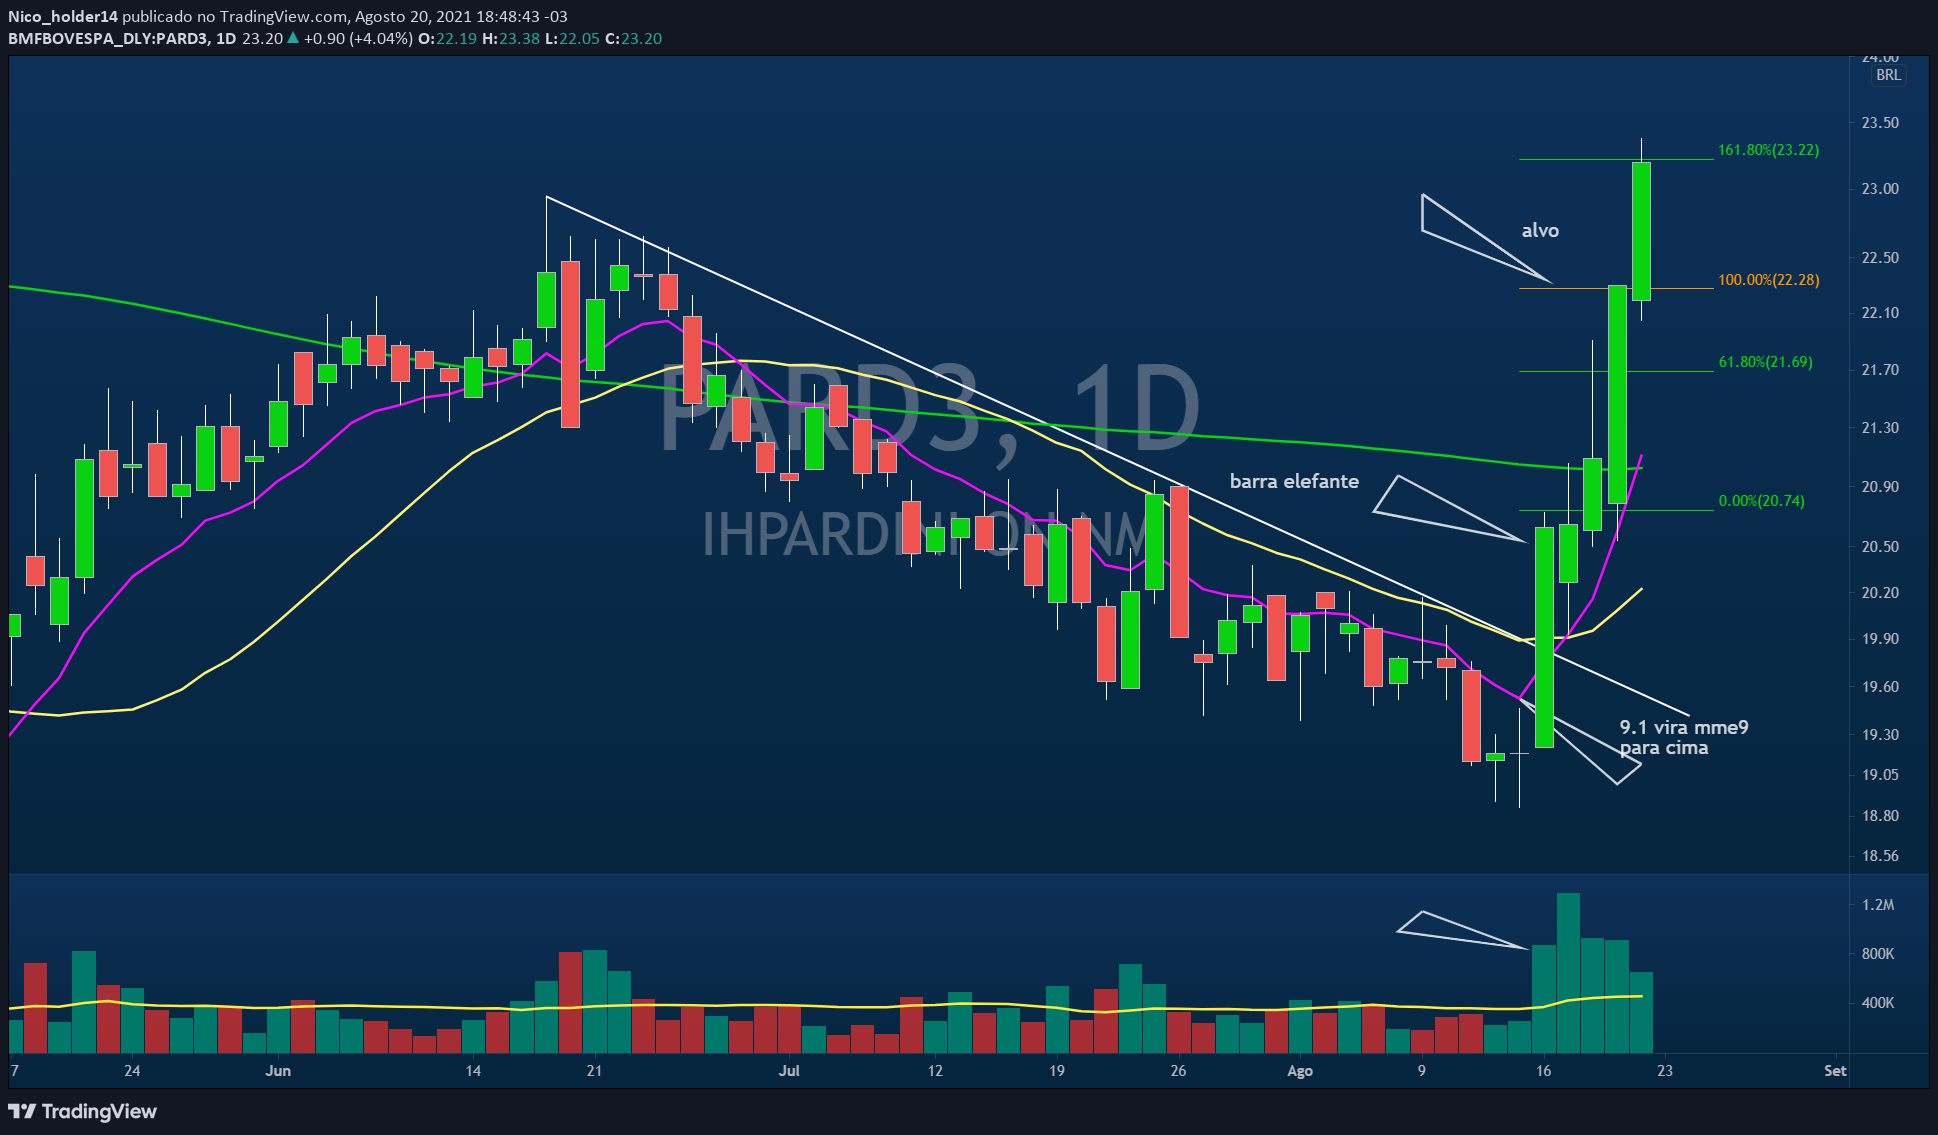The image size is (1938, 1135).
Task: Click the 'Jul' date axis label
Action: click(x=789, y=1071)
